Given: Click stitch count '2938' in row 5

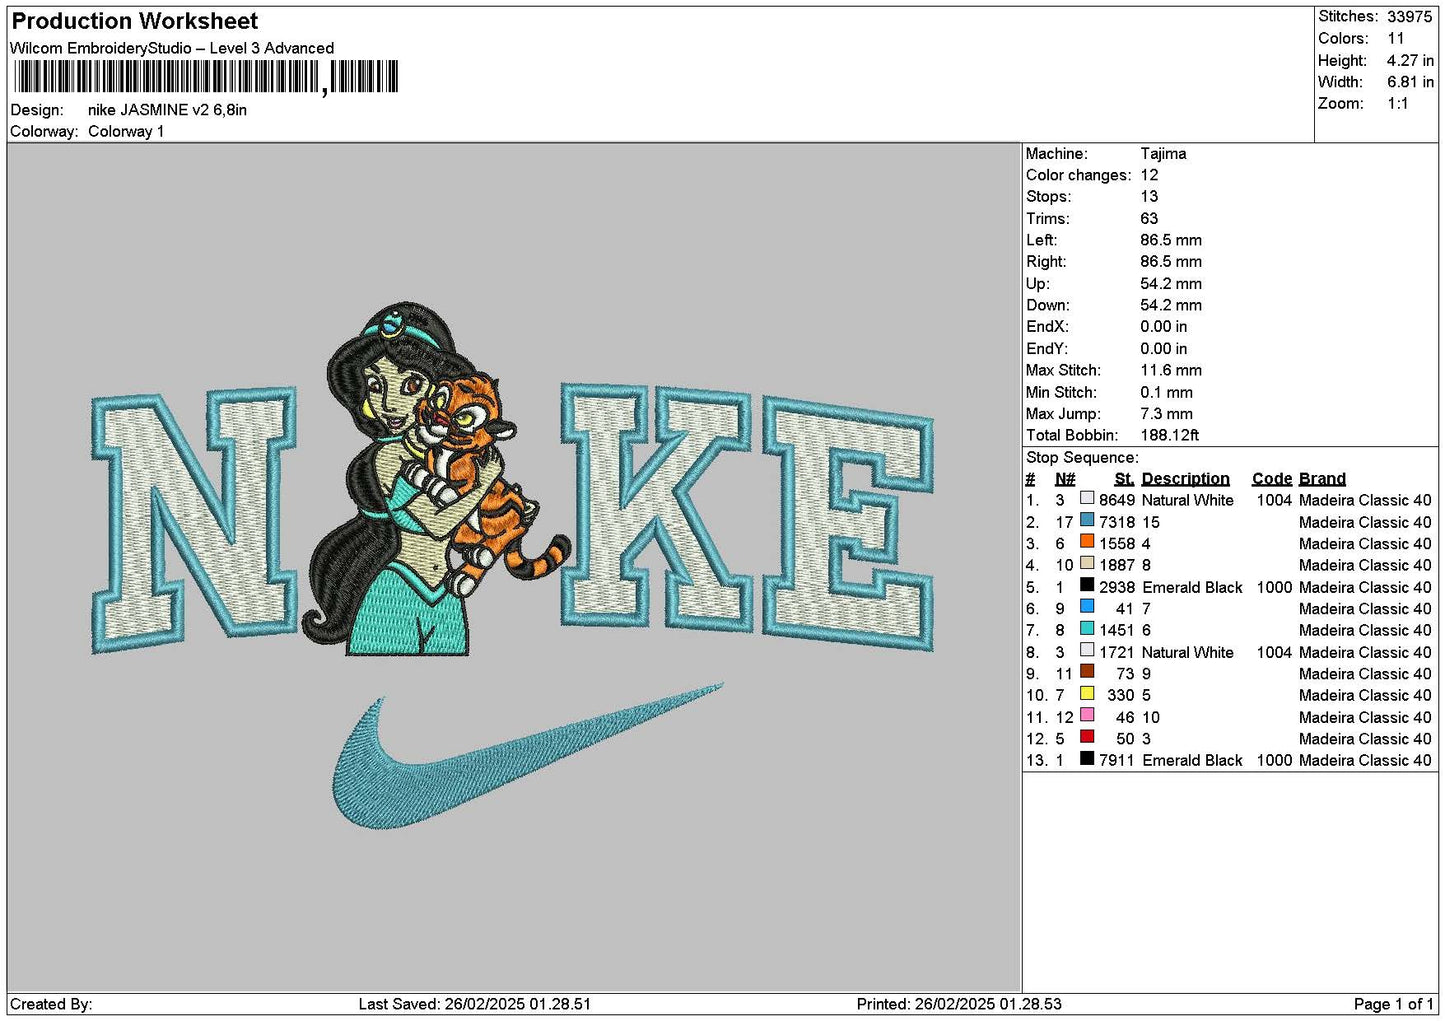Looking at the screenshot, I should tap(1117, 587).
